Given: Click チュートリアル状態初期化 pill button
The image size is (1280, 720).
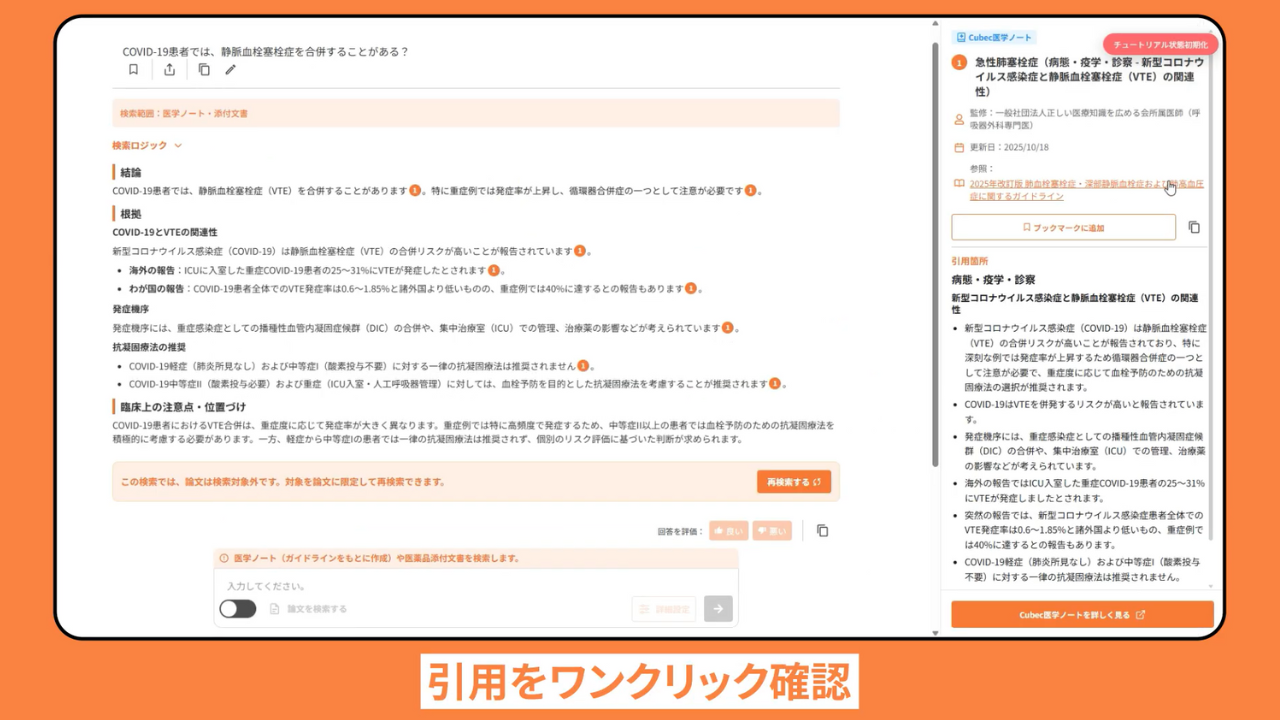Looking at the screenshot, I should 1160,44.
